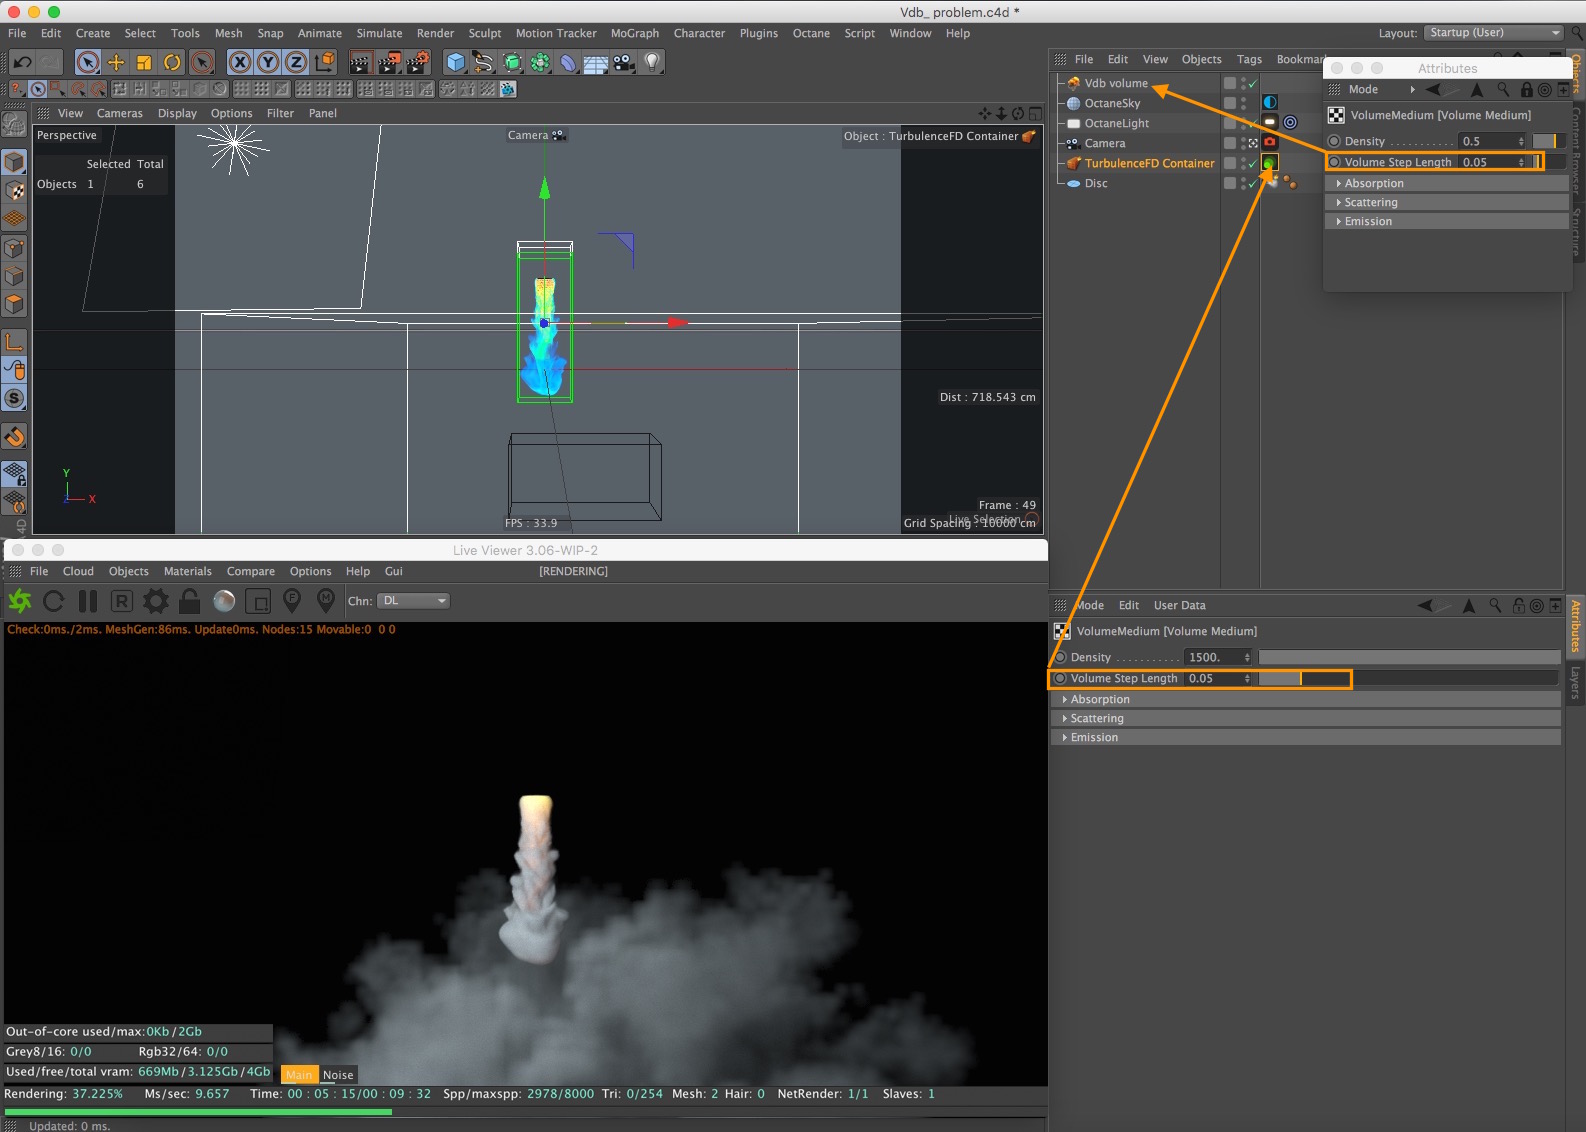Toggle Y axis lock
The image size is (1586, 1132).
[268, 62]
